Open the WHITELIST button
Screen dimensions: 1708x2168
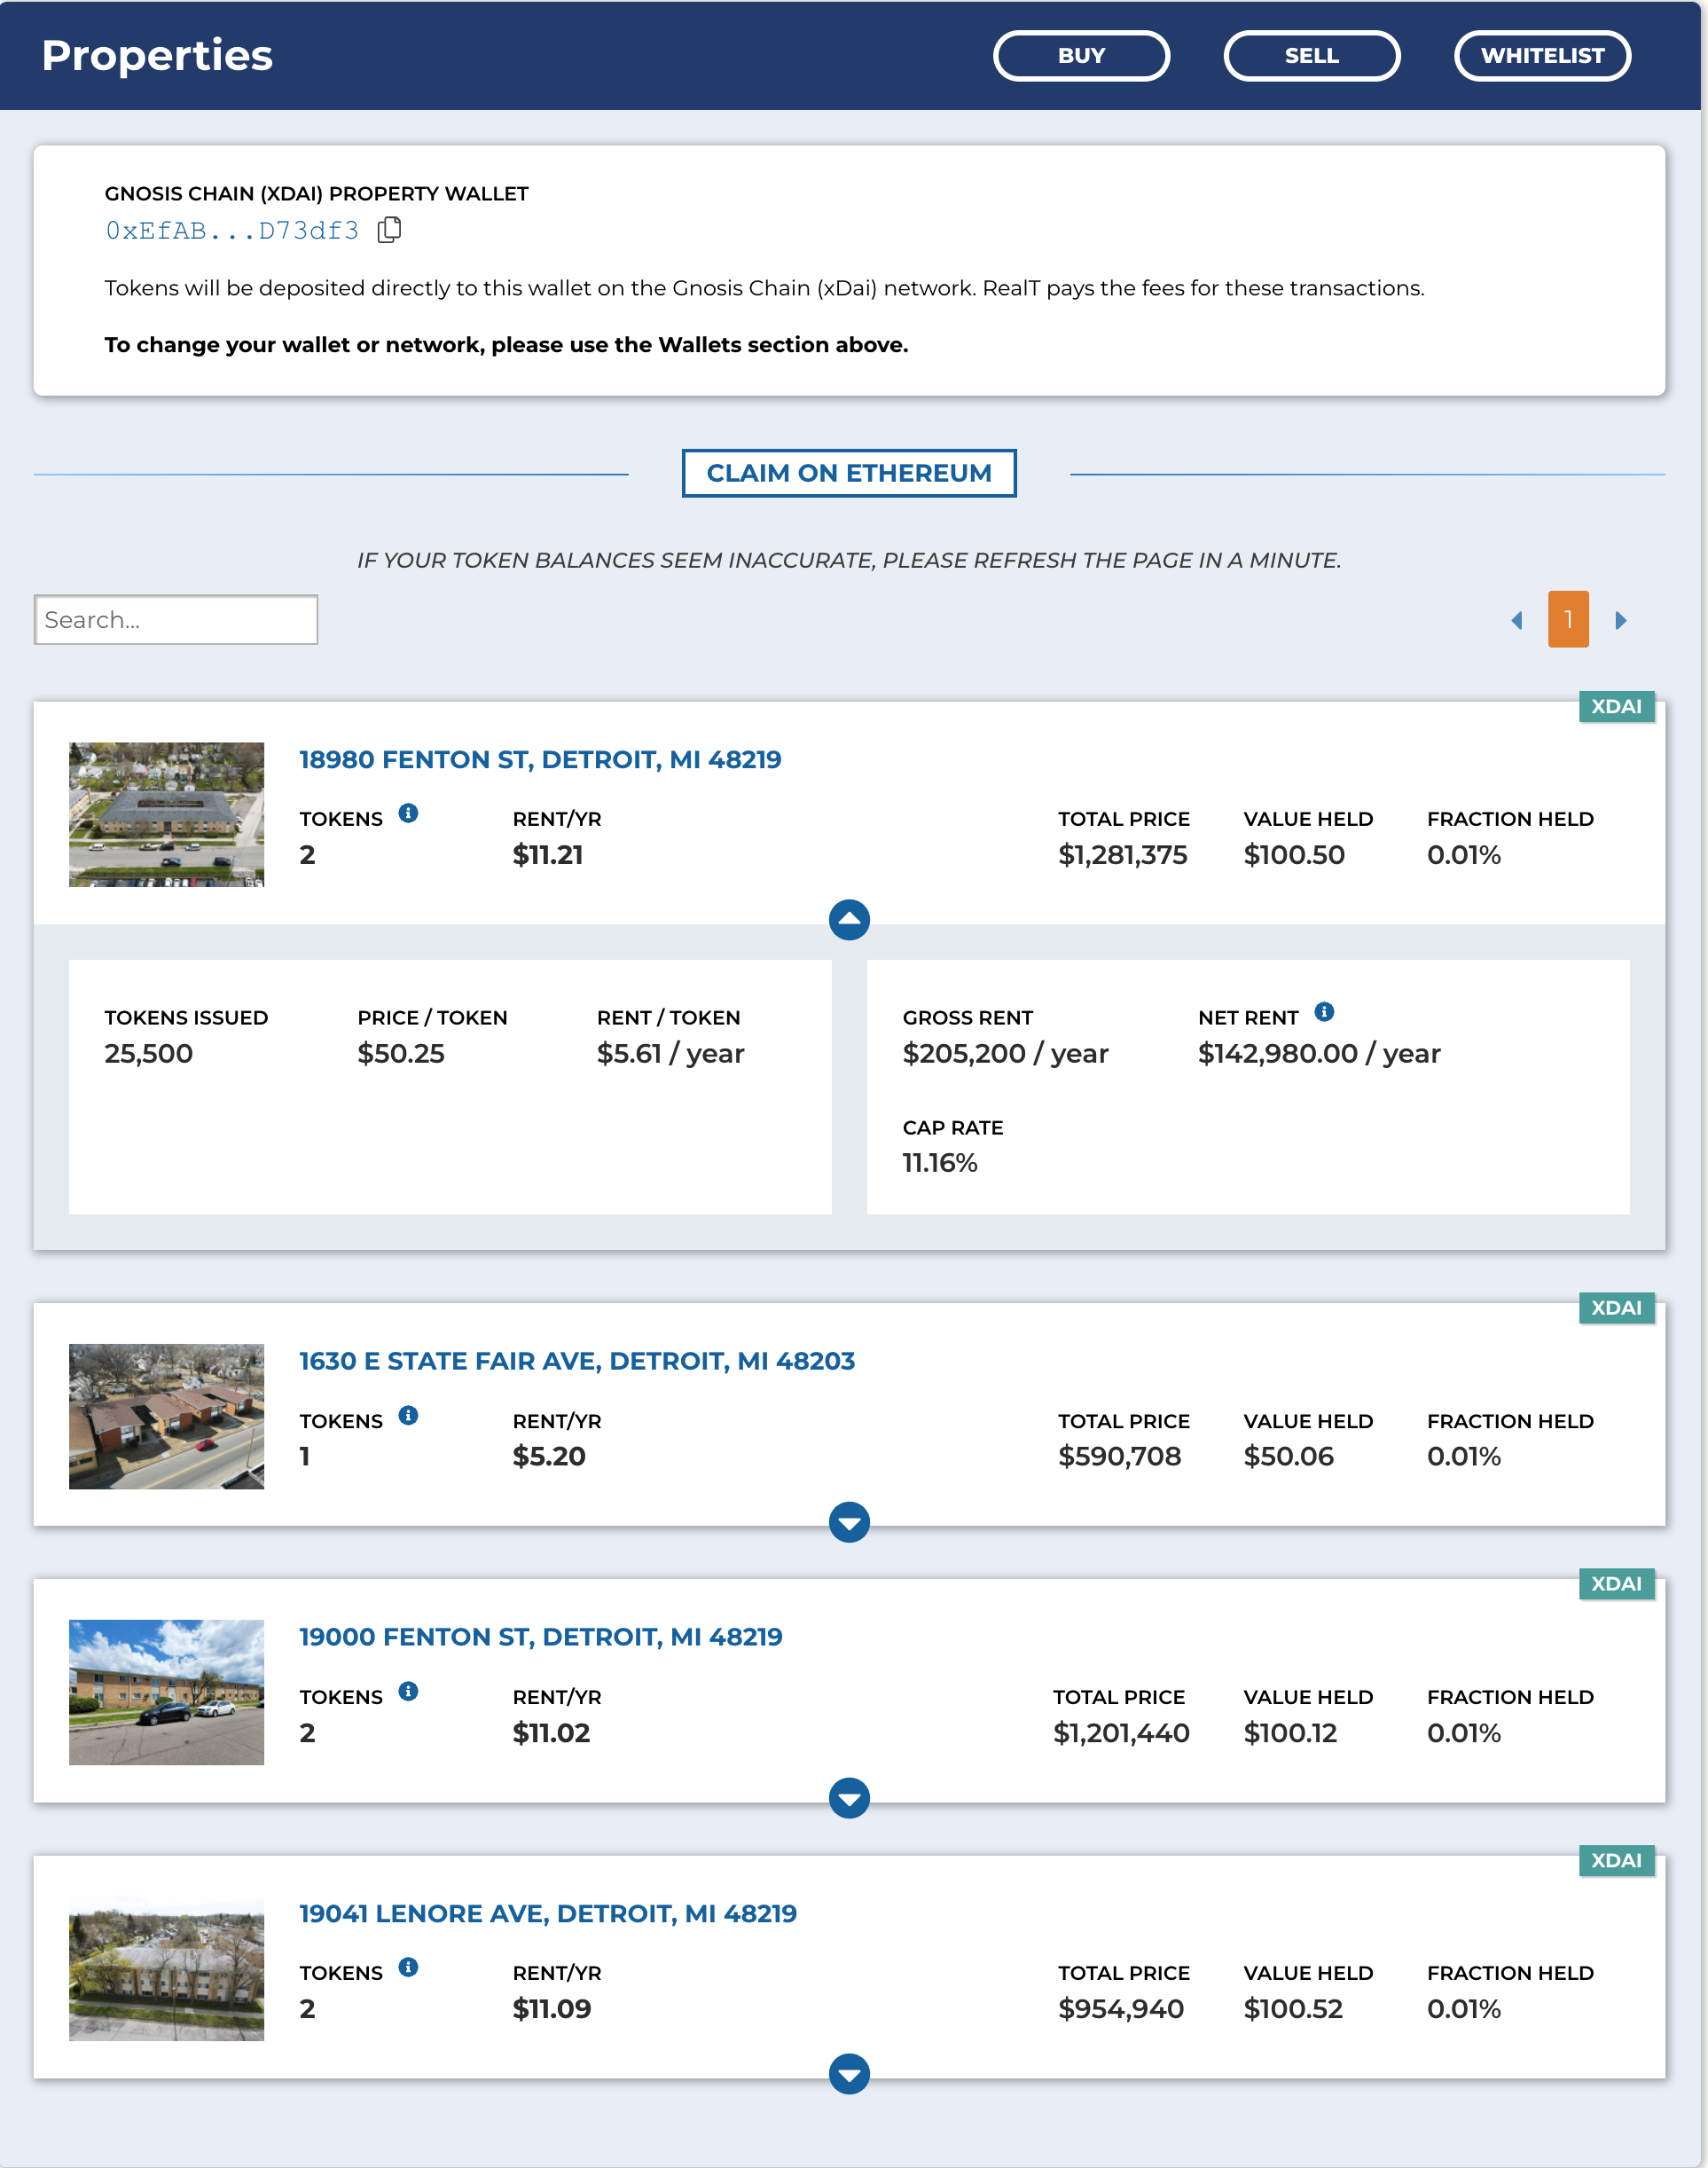point(1542,56)
